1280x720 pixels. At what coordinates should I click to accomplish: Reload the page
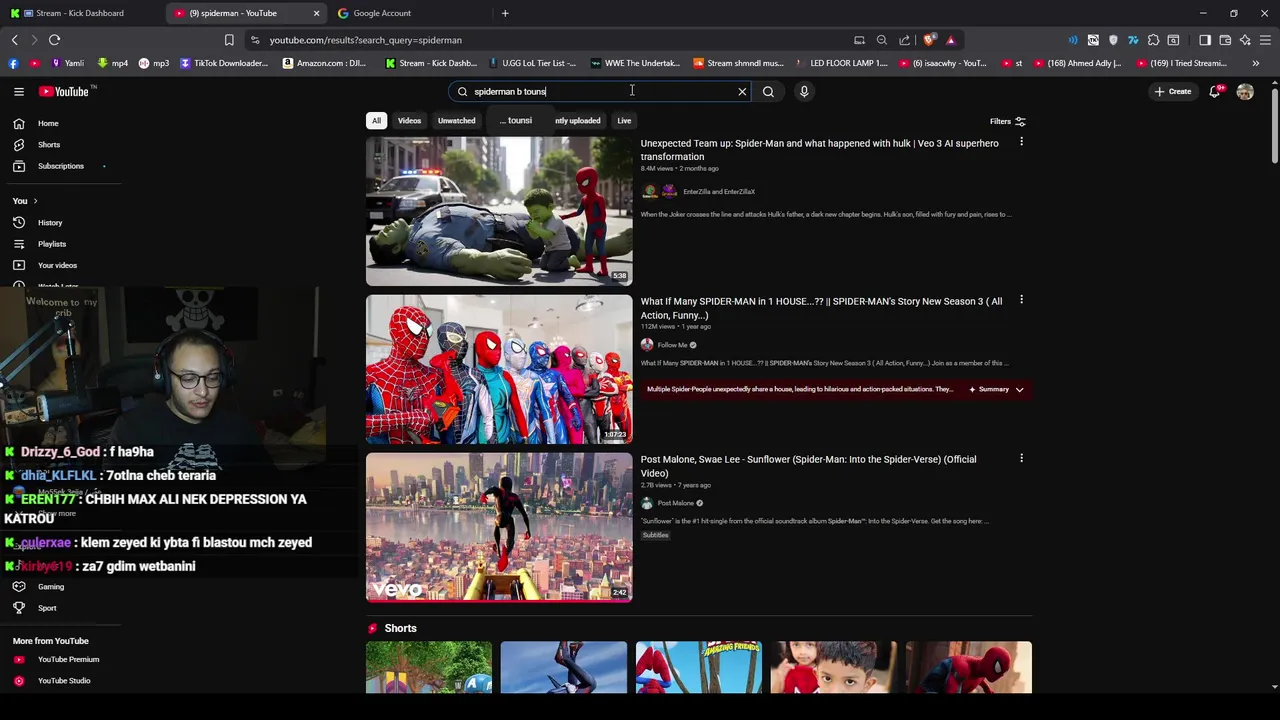(54, 40)
